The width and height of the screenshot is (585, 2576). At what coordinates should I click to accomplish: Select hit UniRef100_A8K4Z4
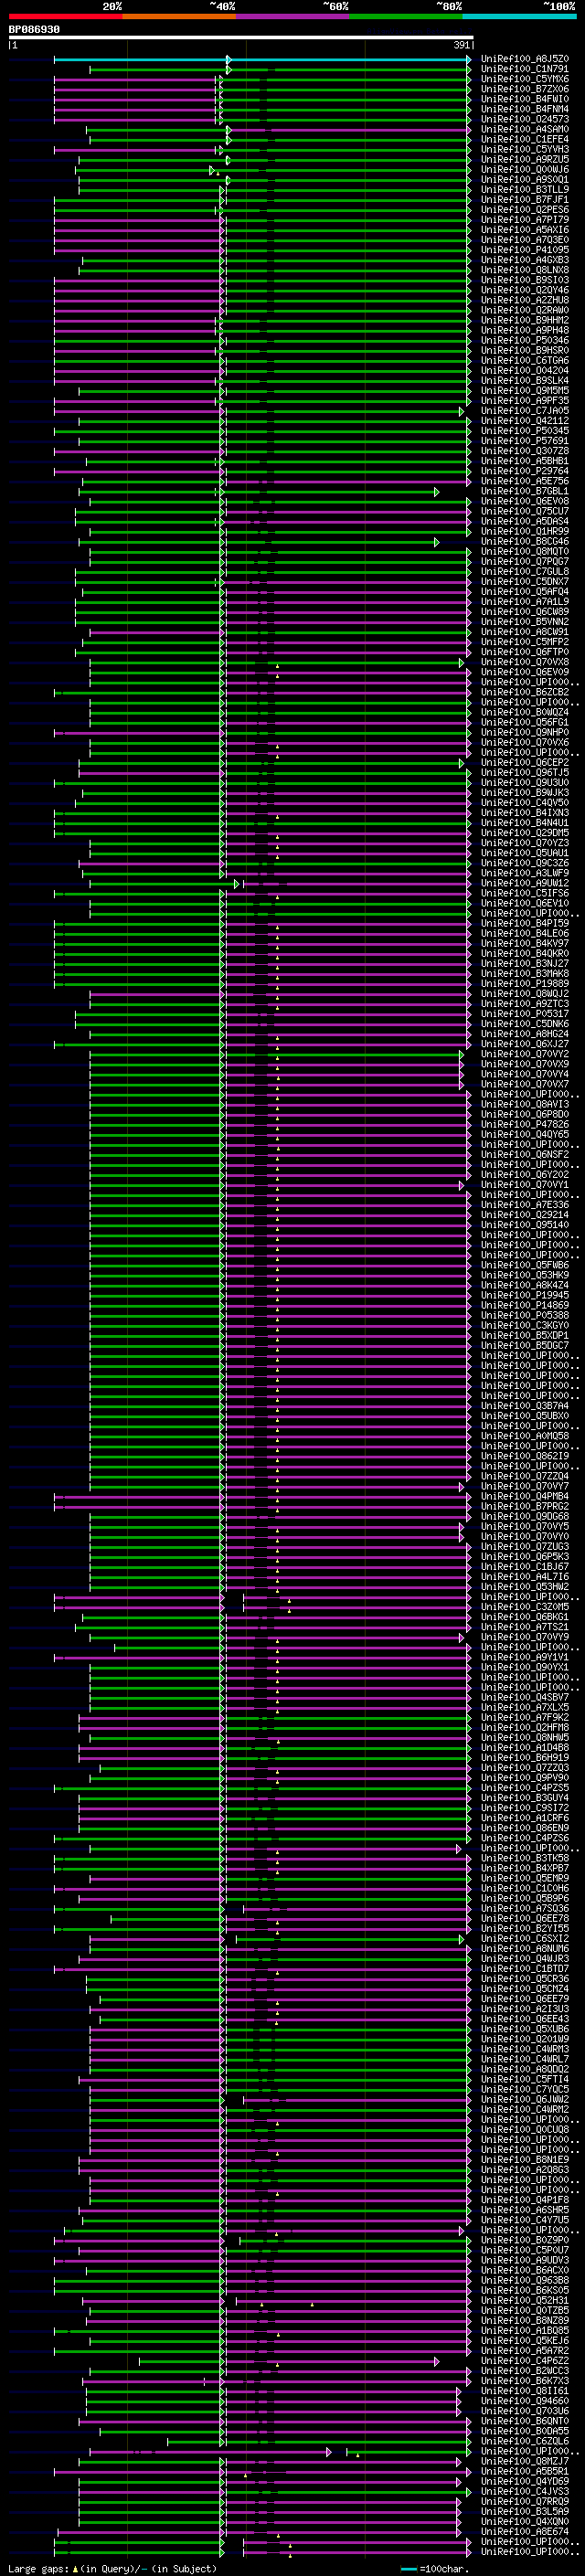[525, 1286]
